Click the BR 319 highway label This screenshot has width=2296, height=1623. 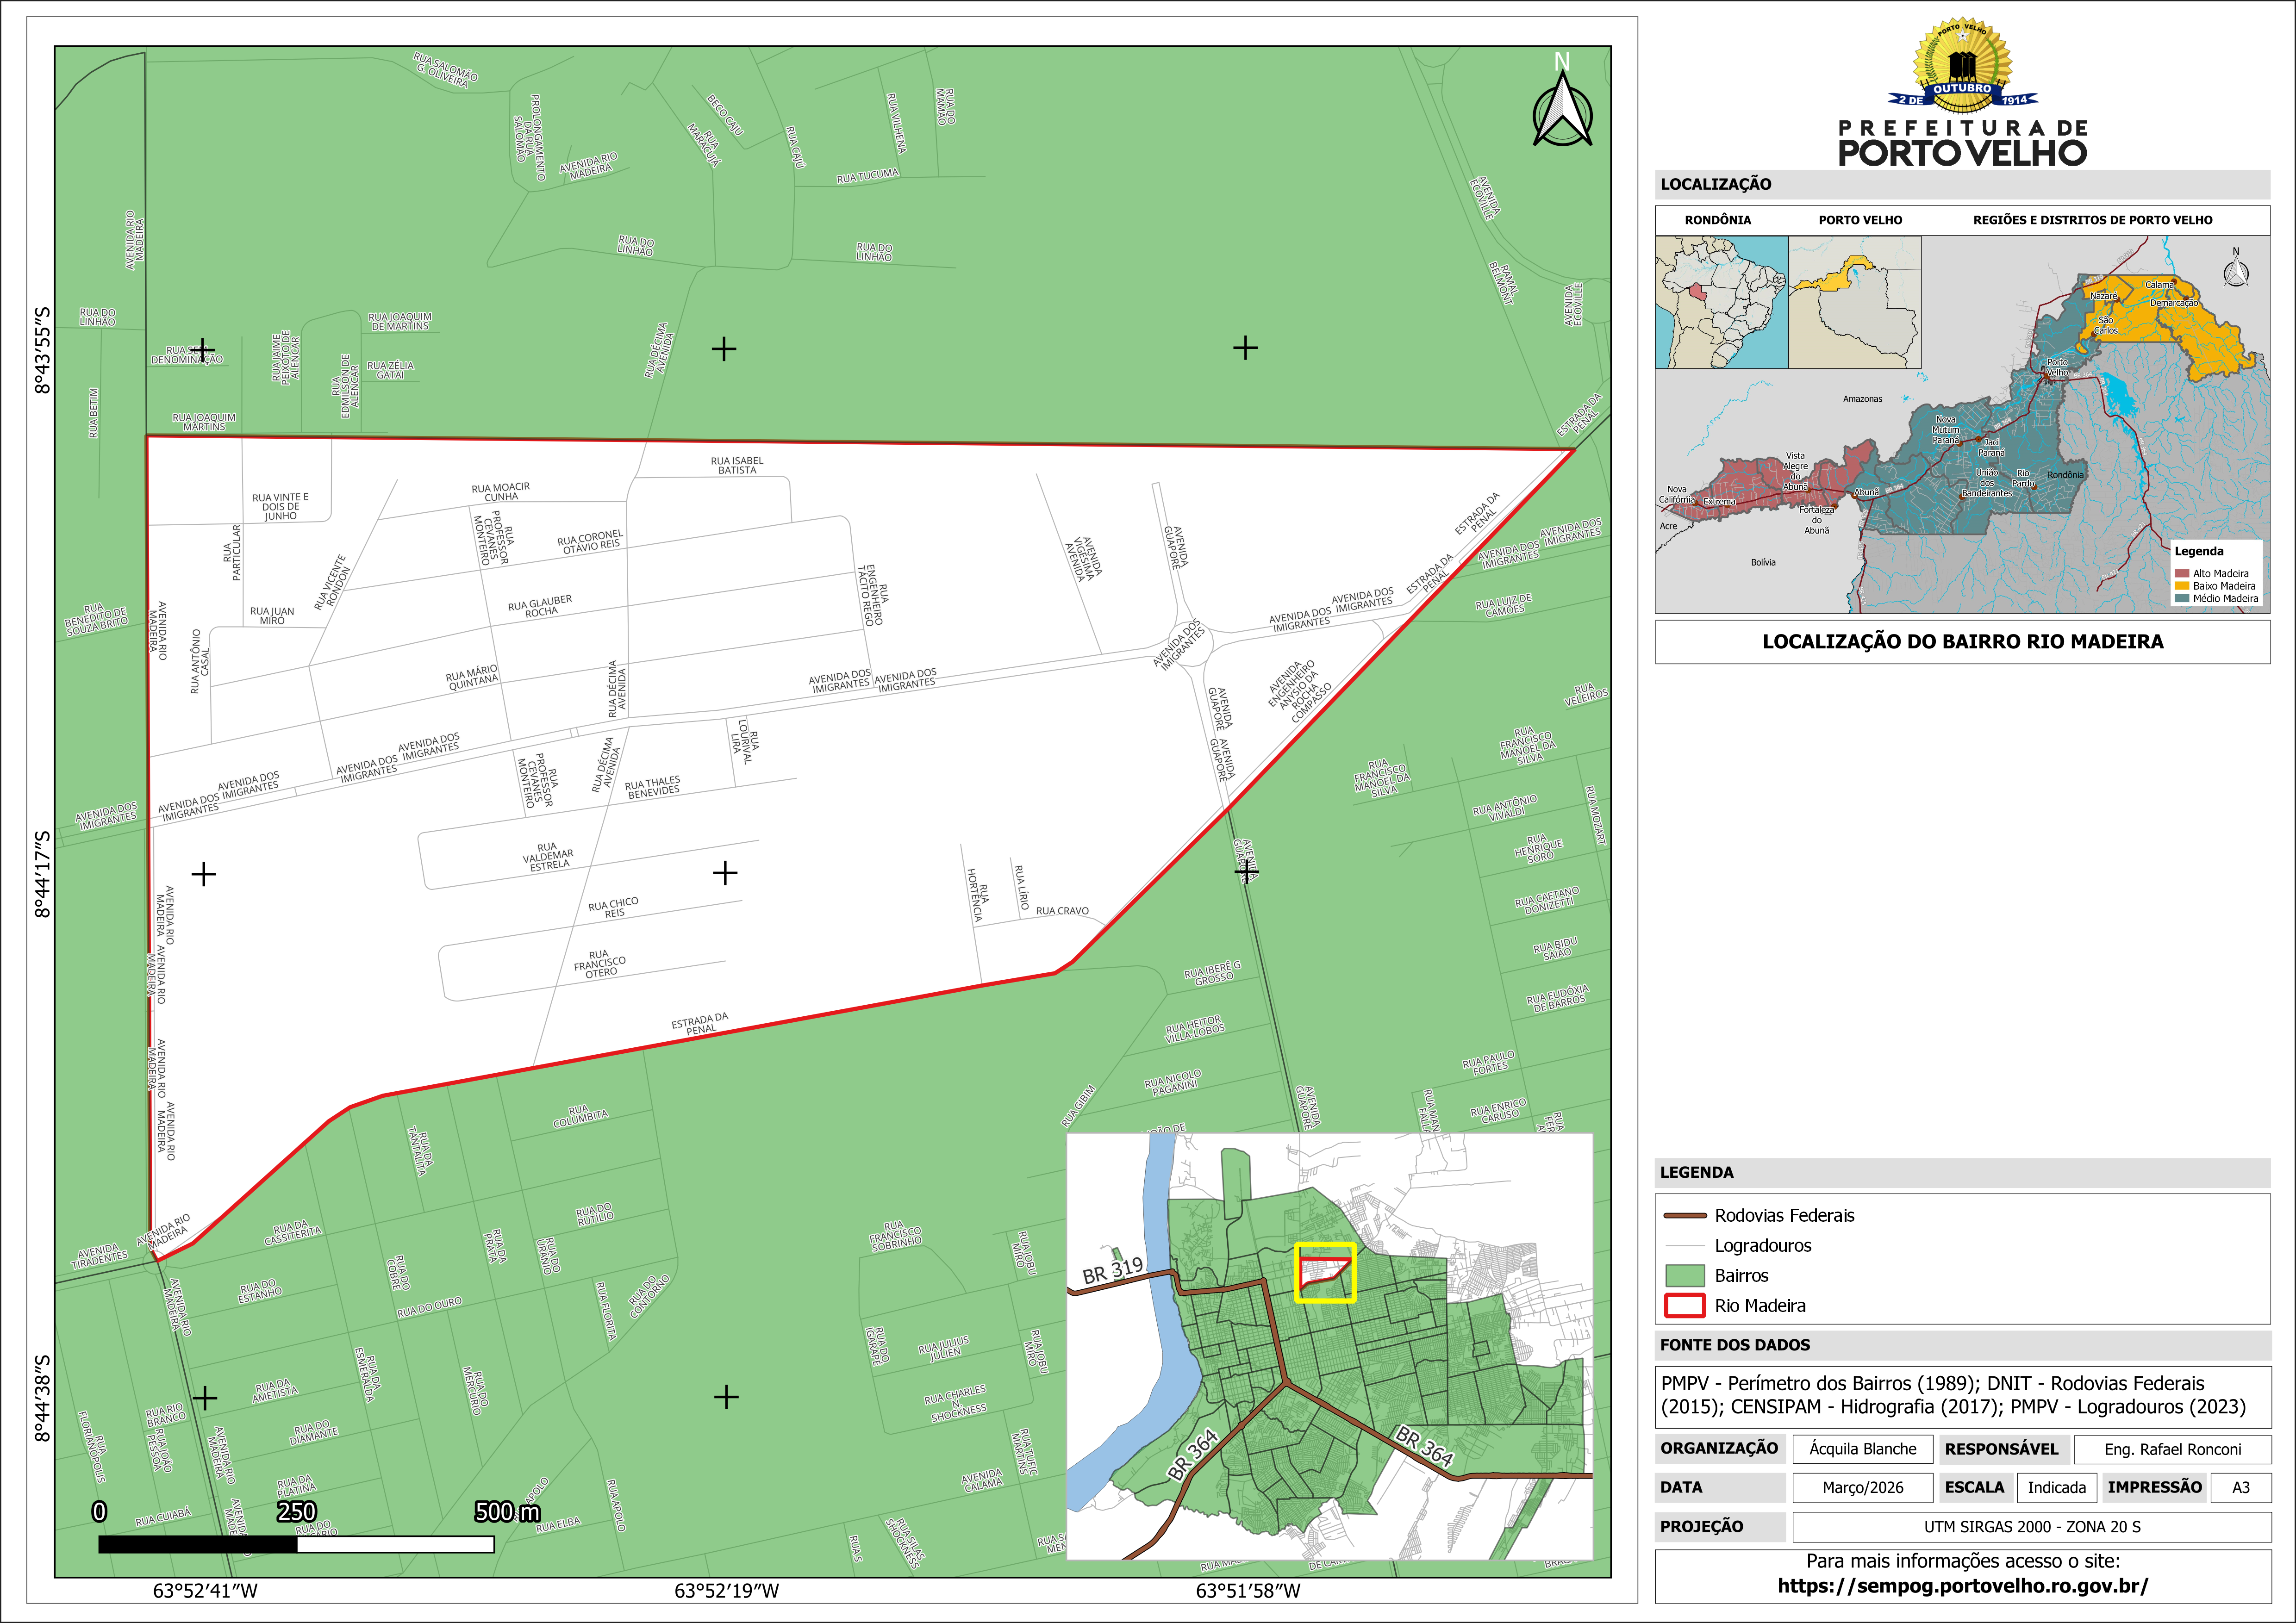tap(1112, 1270)
